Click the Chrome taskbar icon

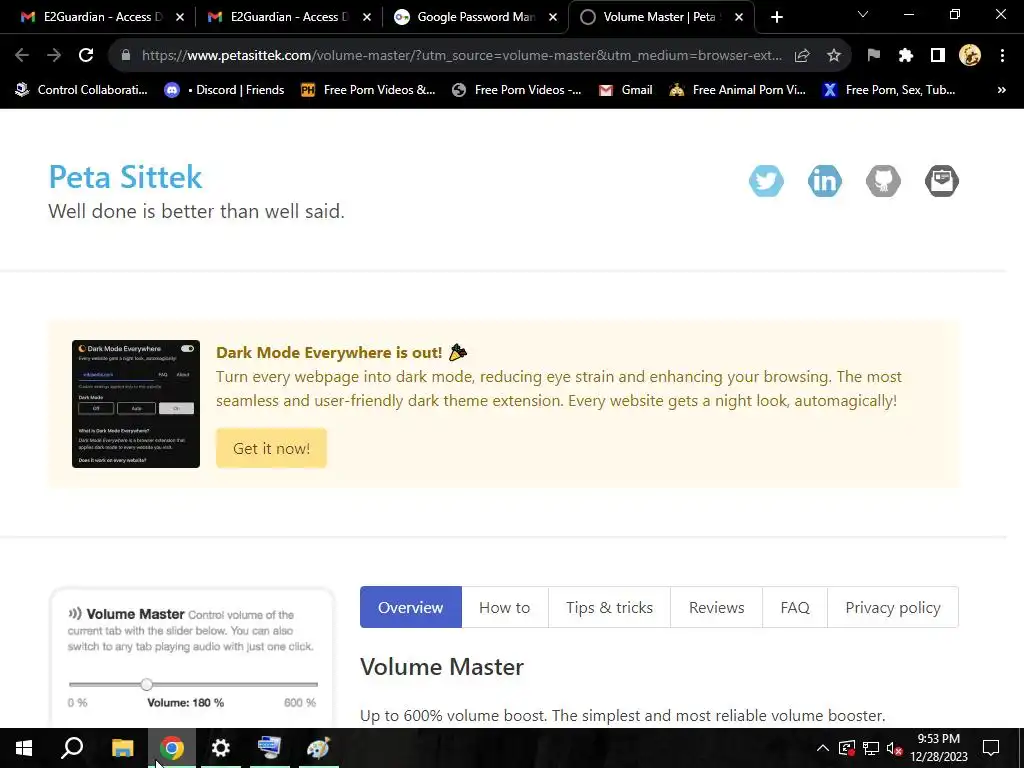click(x=172, y=748)
